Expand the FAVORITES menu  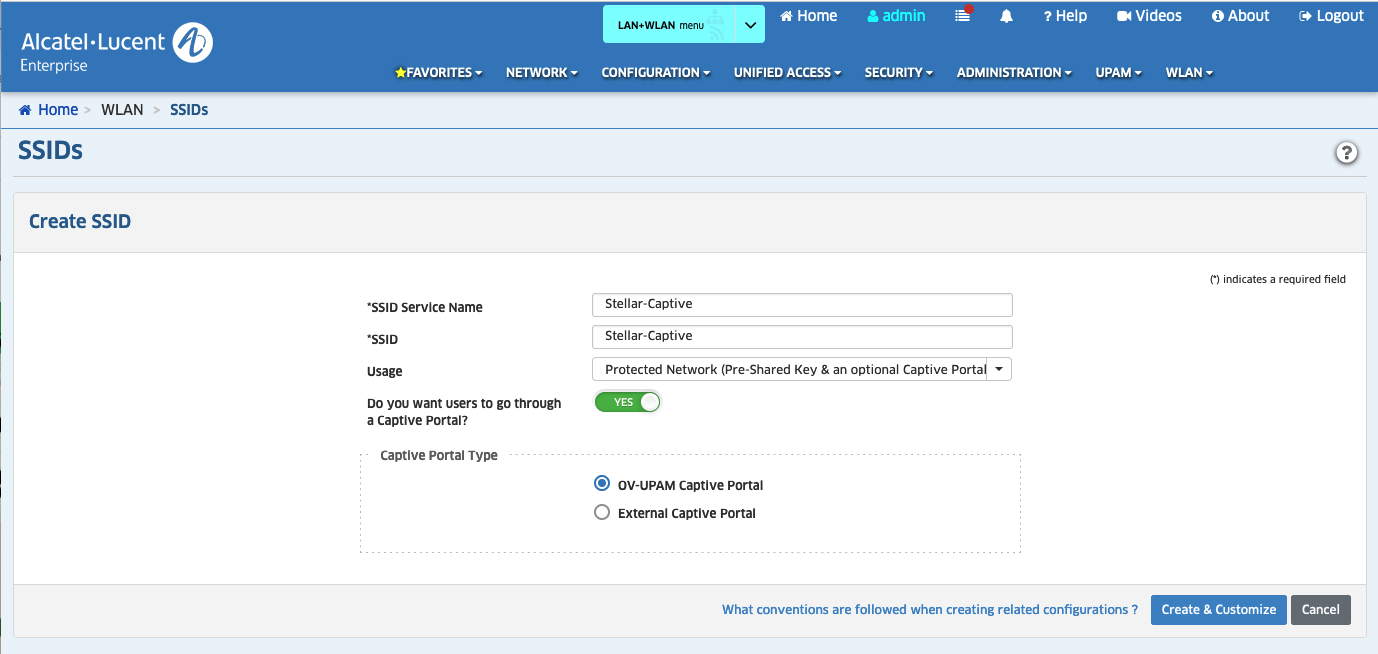pos(439,72)
